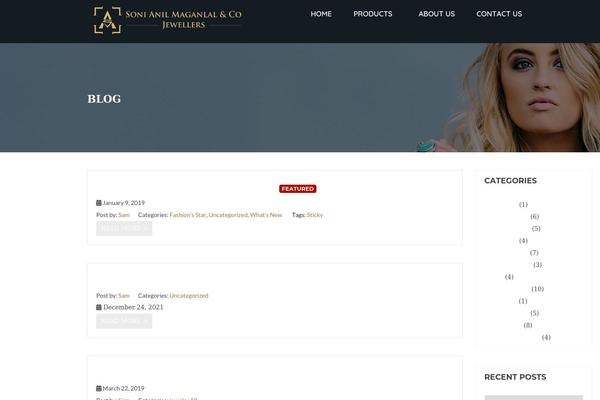
Task: Open the Products menu
Action: coord(373,14)
